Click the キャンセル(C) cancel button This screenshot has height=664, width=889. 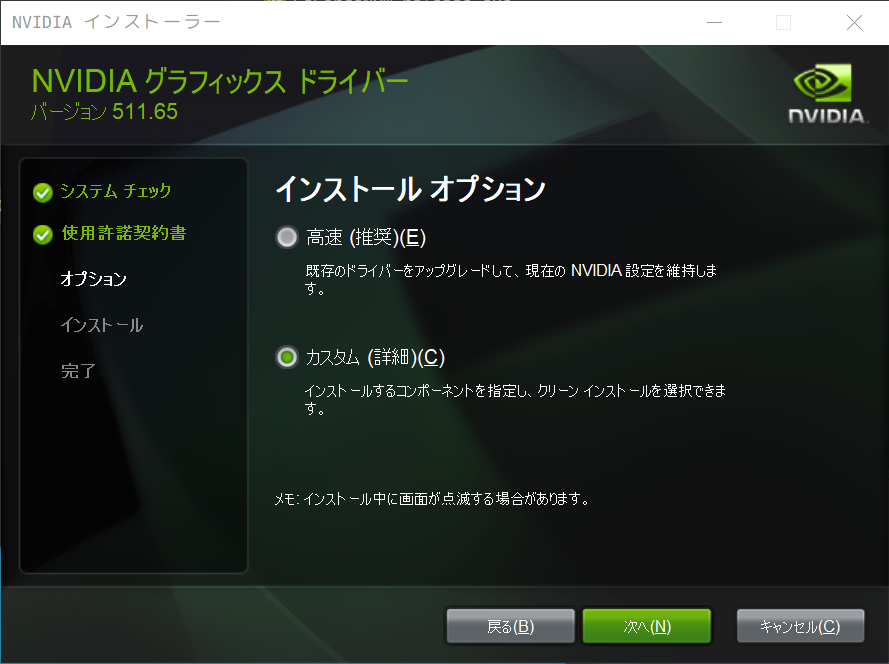(800, 626)
